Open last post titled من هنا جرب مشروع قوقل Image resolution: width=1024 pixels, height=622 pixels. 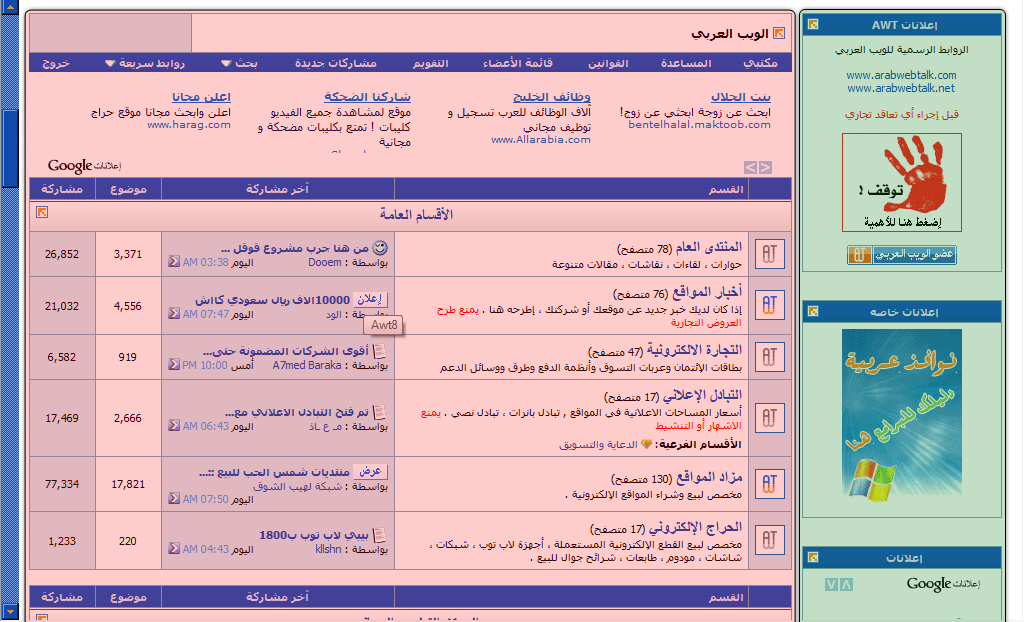(295, 248)
